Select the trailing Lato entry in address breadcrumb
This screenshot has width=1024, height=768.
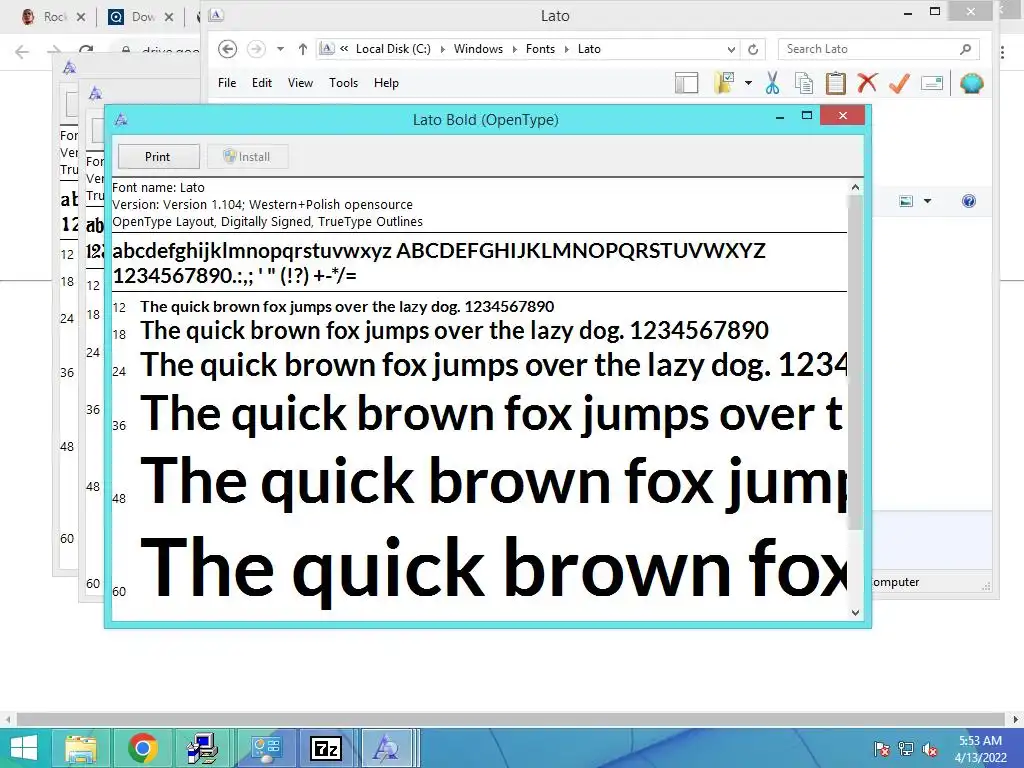click(x=589, y=49)
